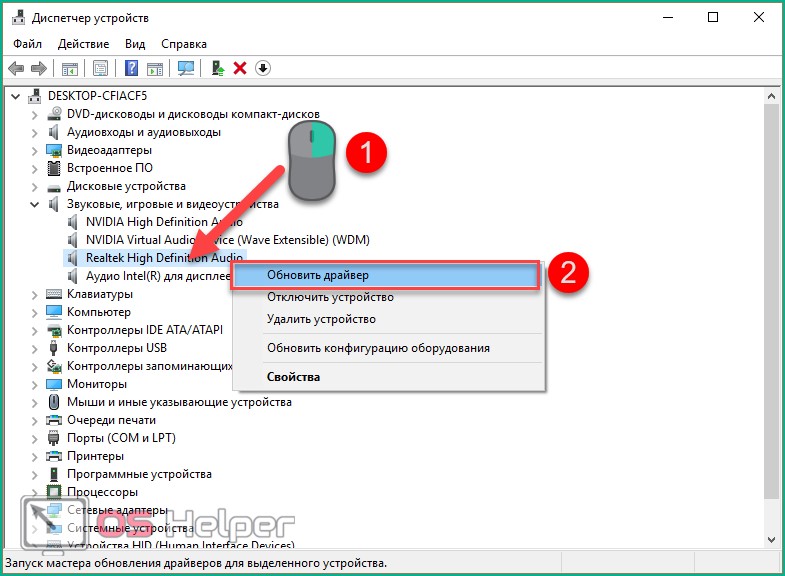Click the Процессоры CPU icon

coord(54,492)
